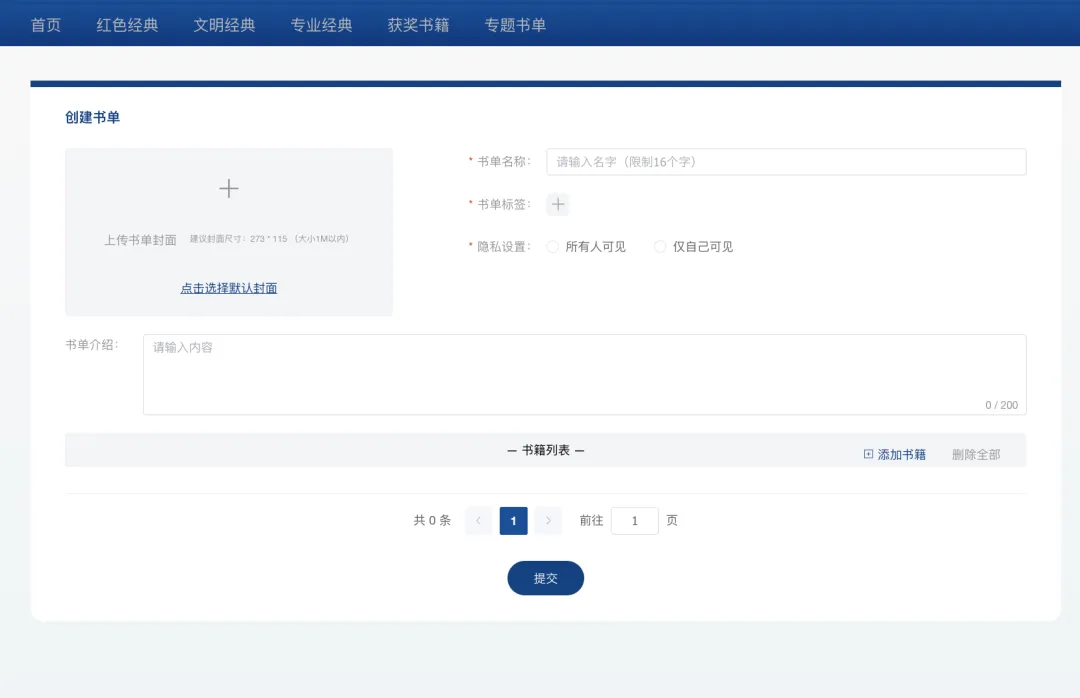Open the 红色经典 navigation tab

click(x=127, y=25)
